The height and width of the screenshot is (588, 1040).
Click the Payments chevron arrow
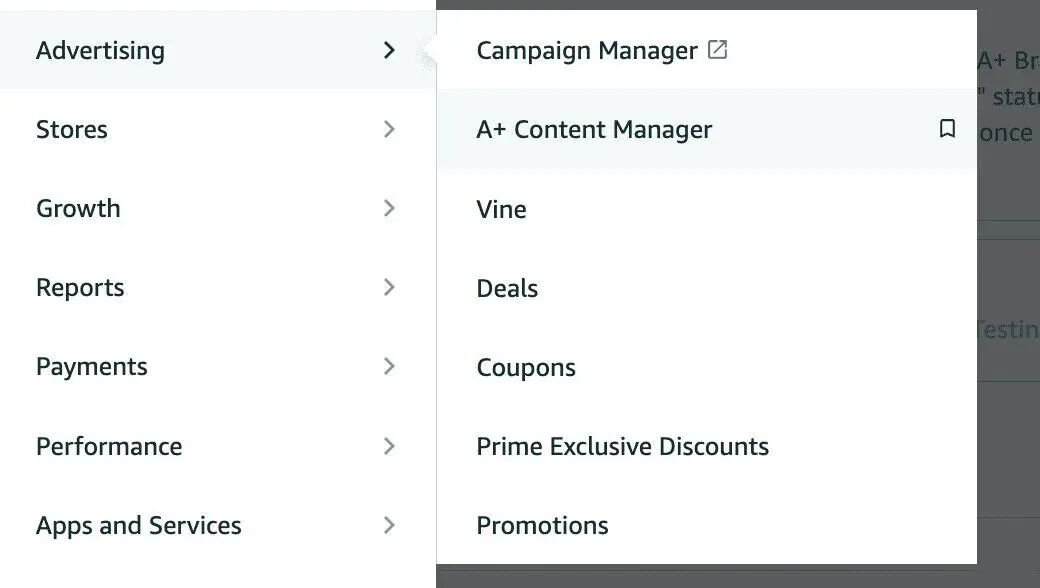390,367
